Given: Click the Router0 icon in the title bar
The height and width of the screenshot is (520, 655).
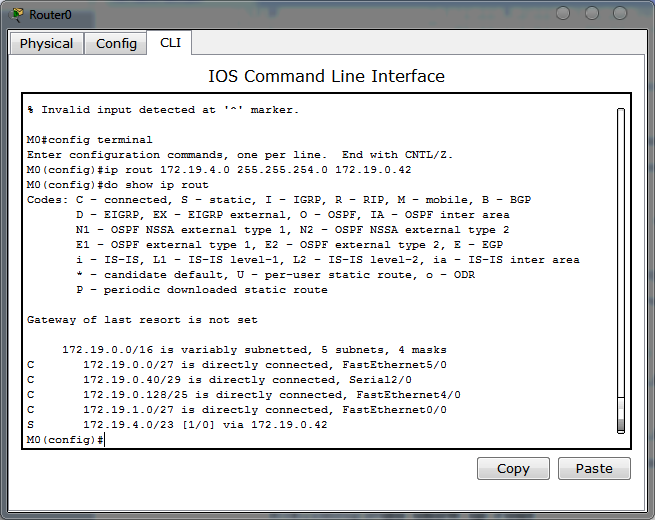Looking at the screenshot, I should [x=17, y=14].
